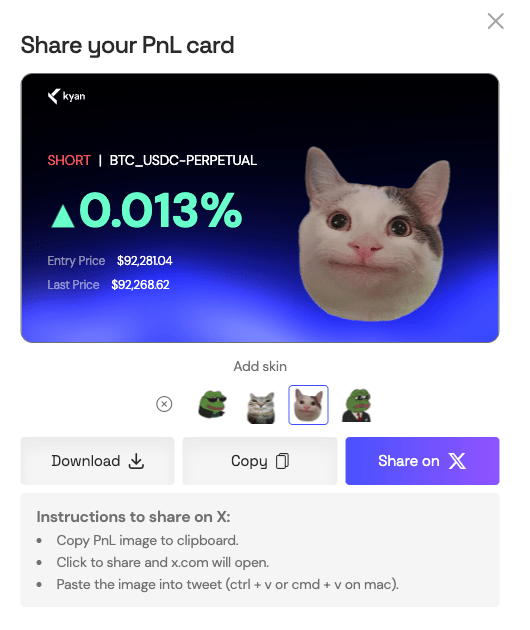Close the Share your PnL card dialog

pos(495,21)
